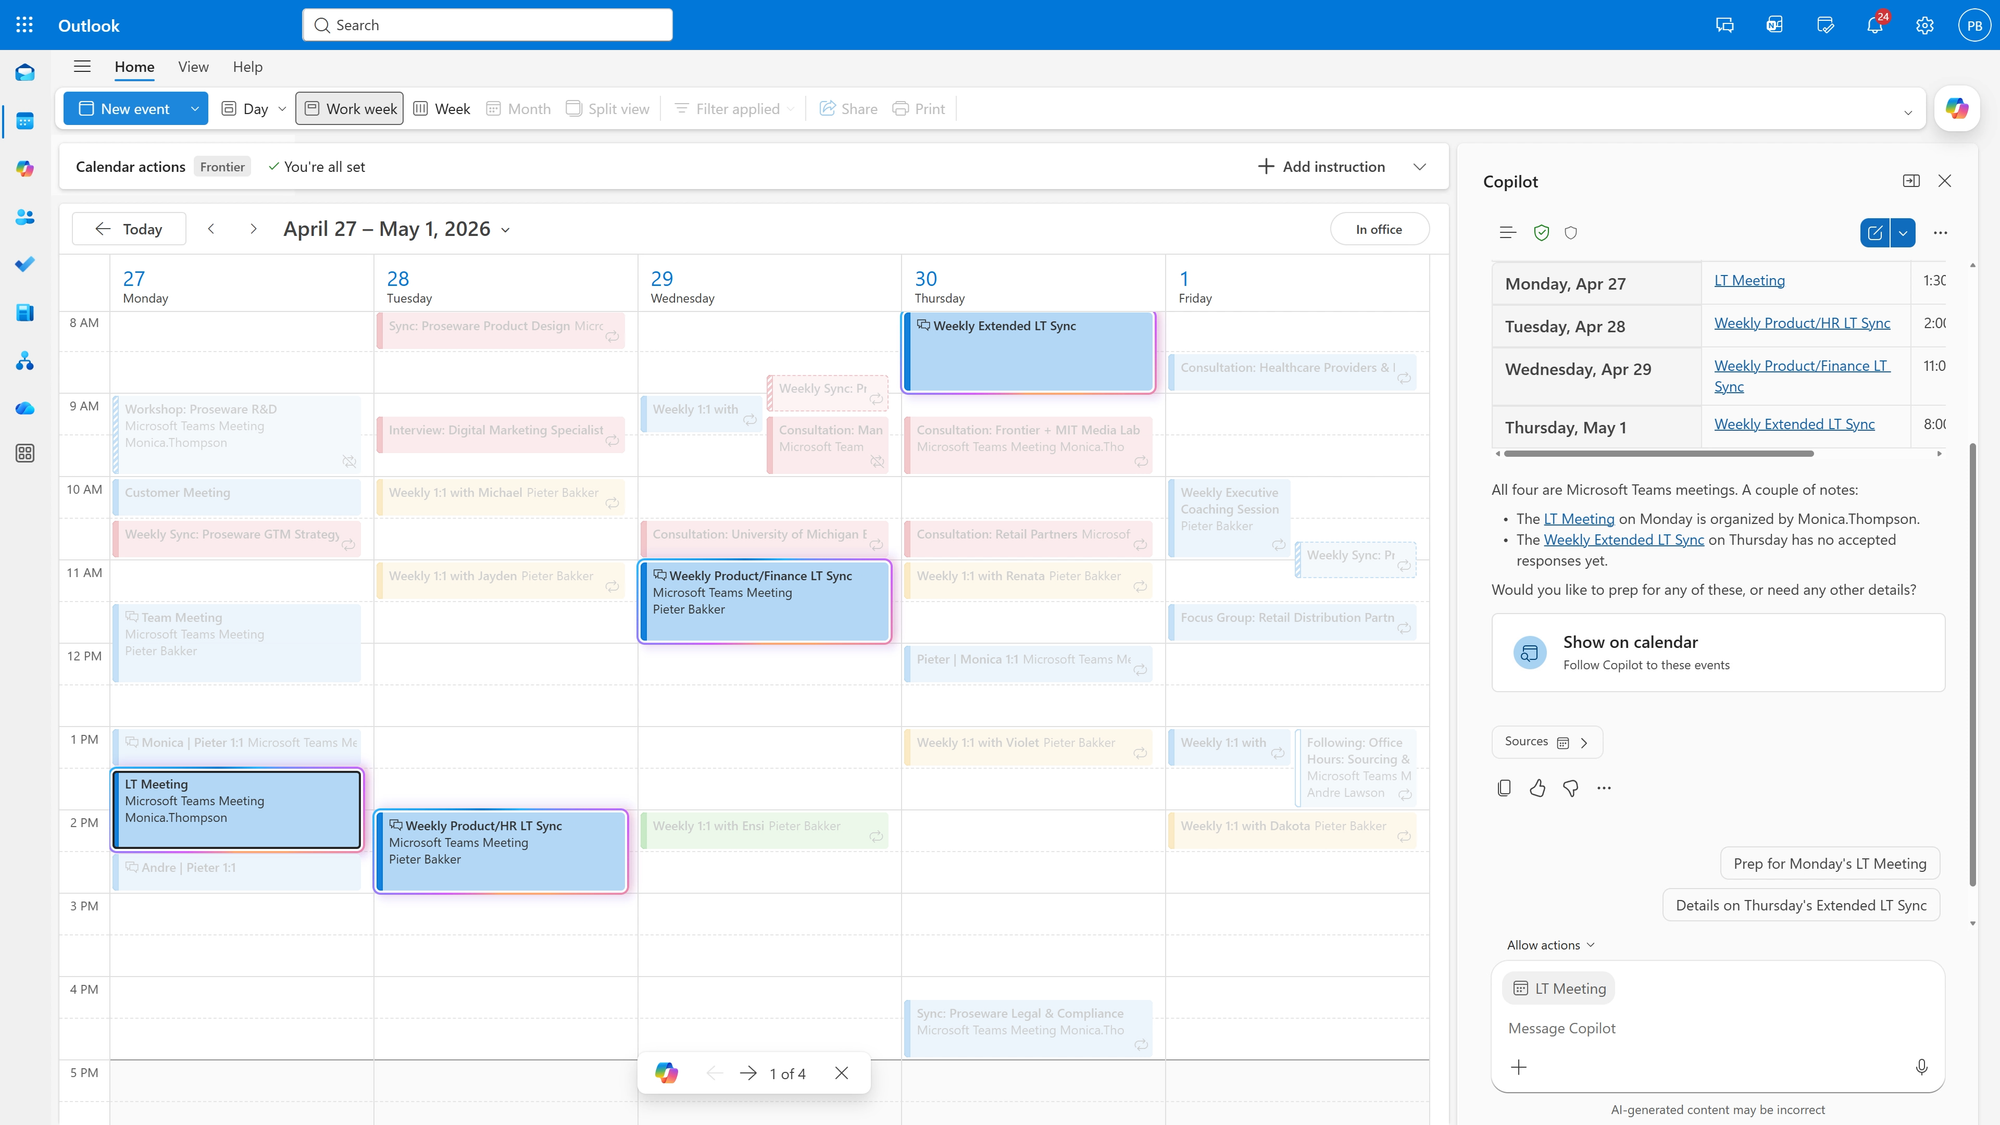Open To Do from the sidebar
Image resolution: width=2000 pixels, height=1125 pixels.
[24, 264]
